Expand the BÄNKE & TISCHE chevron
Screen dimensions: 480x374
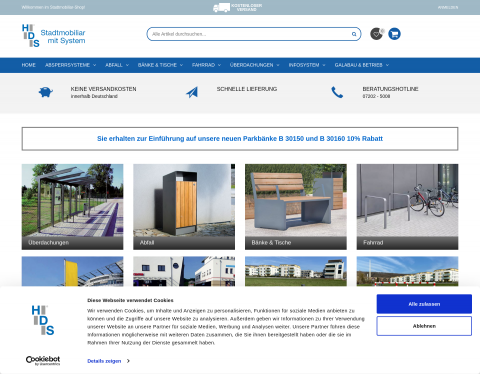[181, 65]
